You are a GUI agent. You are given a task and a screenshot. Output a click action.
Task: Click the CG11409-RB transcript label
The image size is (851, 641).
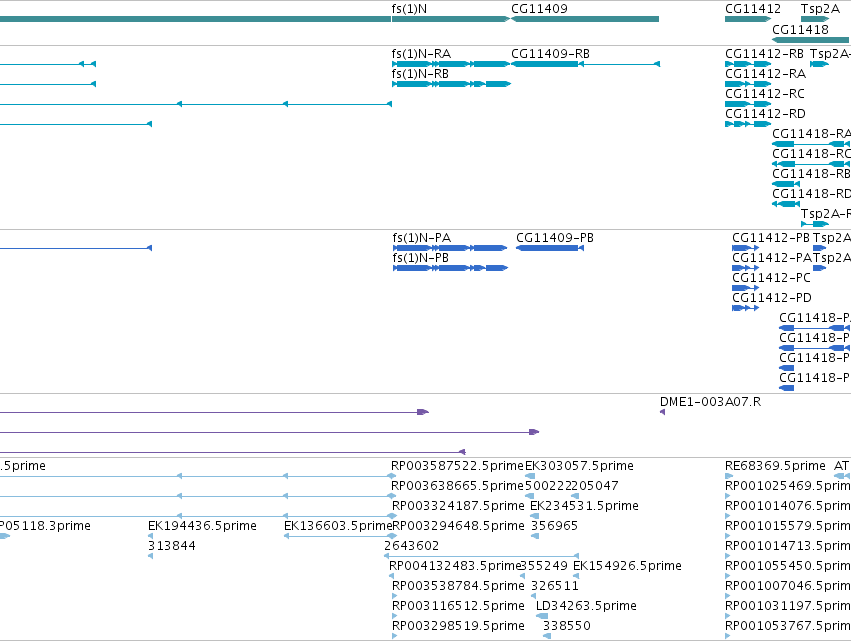550,54
